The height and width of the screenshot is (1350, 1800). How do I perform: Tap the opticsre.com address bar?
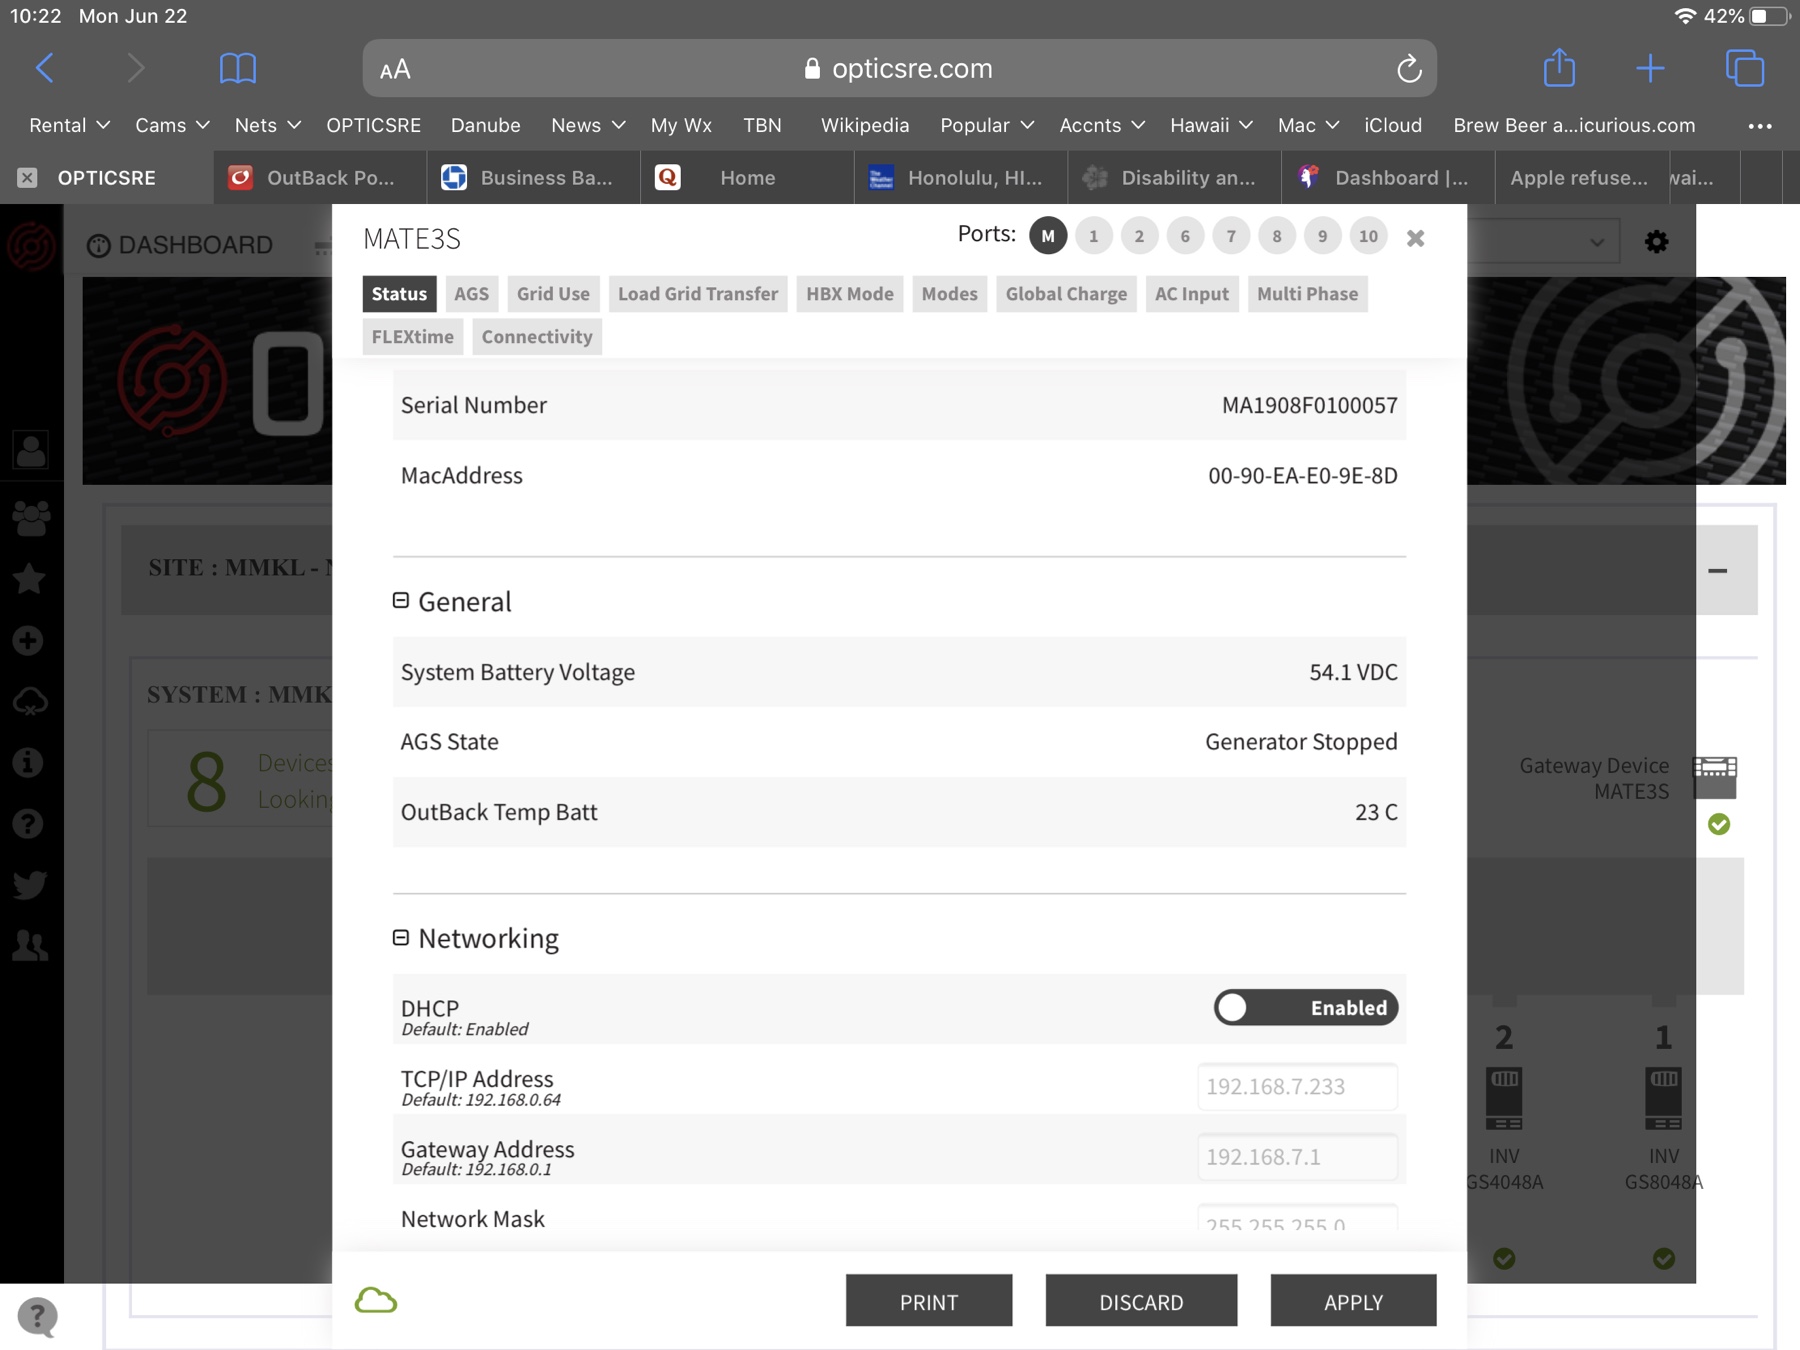(899, 68)
